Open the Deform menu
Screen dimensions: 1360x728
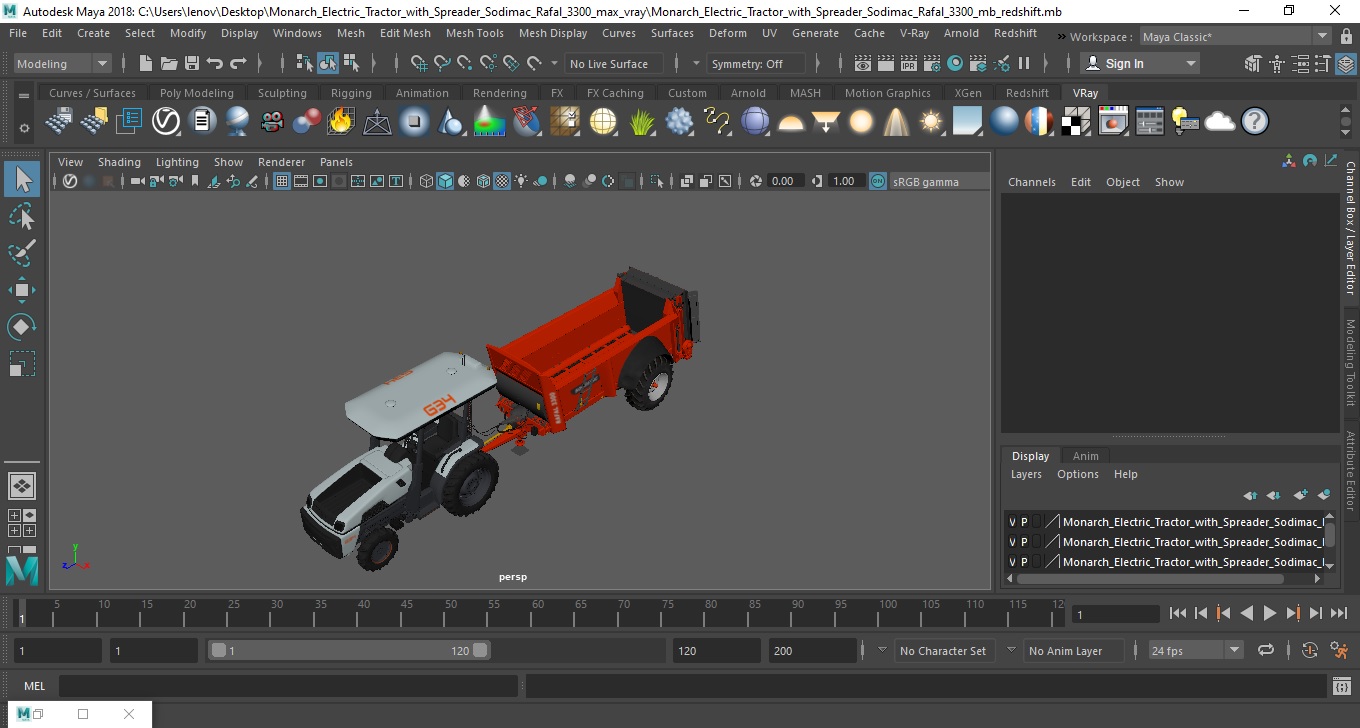pos(727,33)
